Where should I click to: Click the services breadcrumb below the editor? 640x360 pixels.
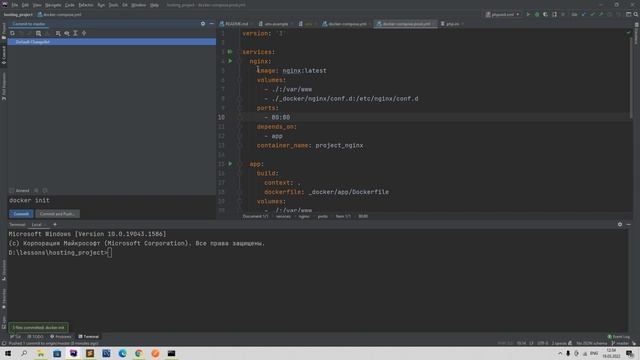283,216
